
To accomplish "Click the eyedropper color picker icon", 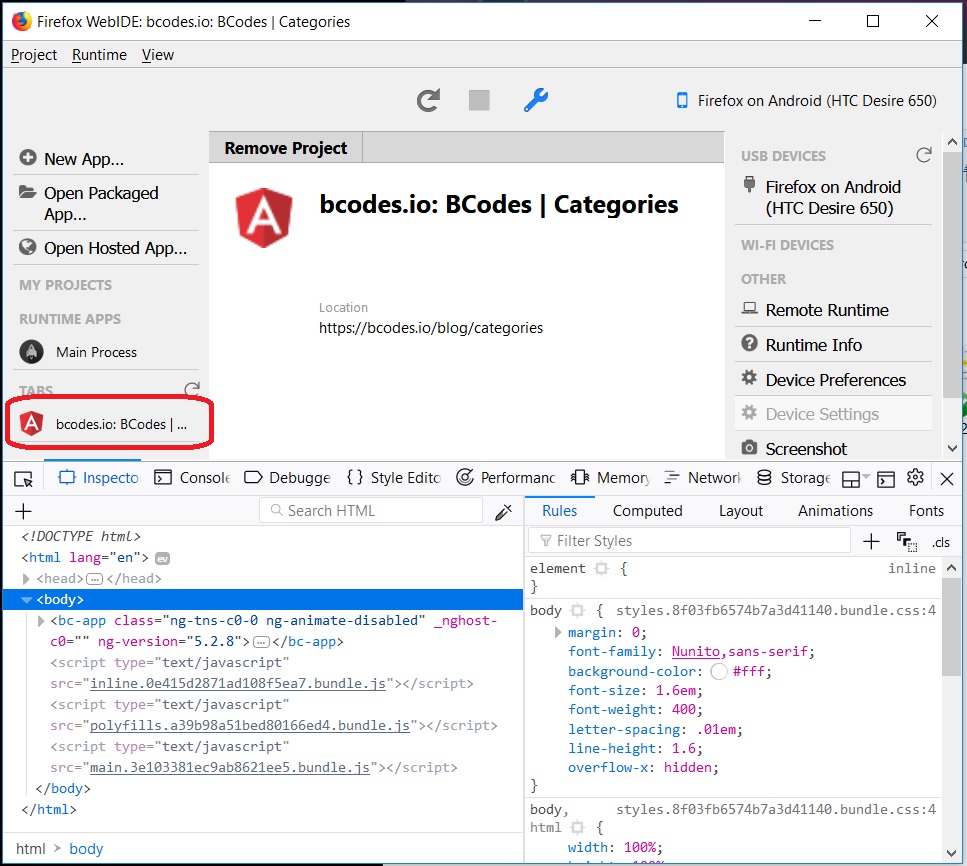I will tap(503, 512).
